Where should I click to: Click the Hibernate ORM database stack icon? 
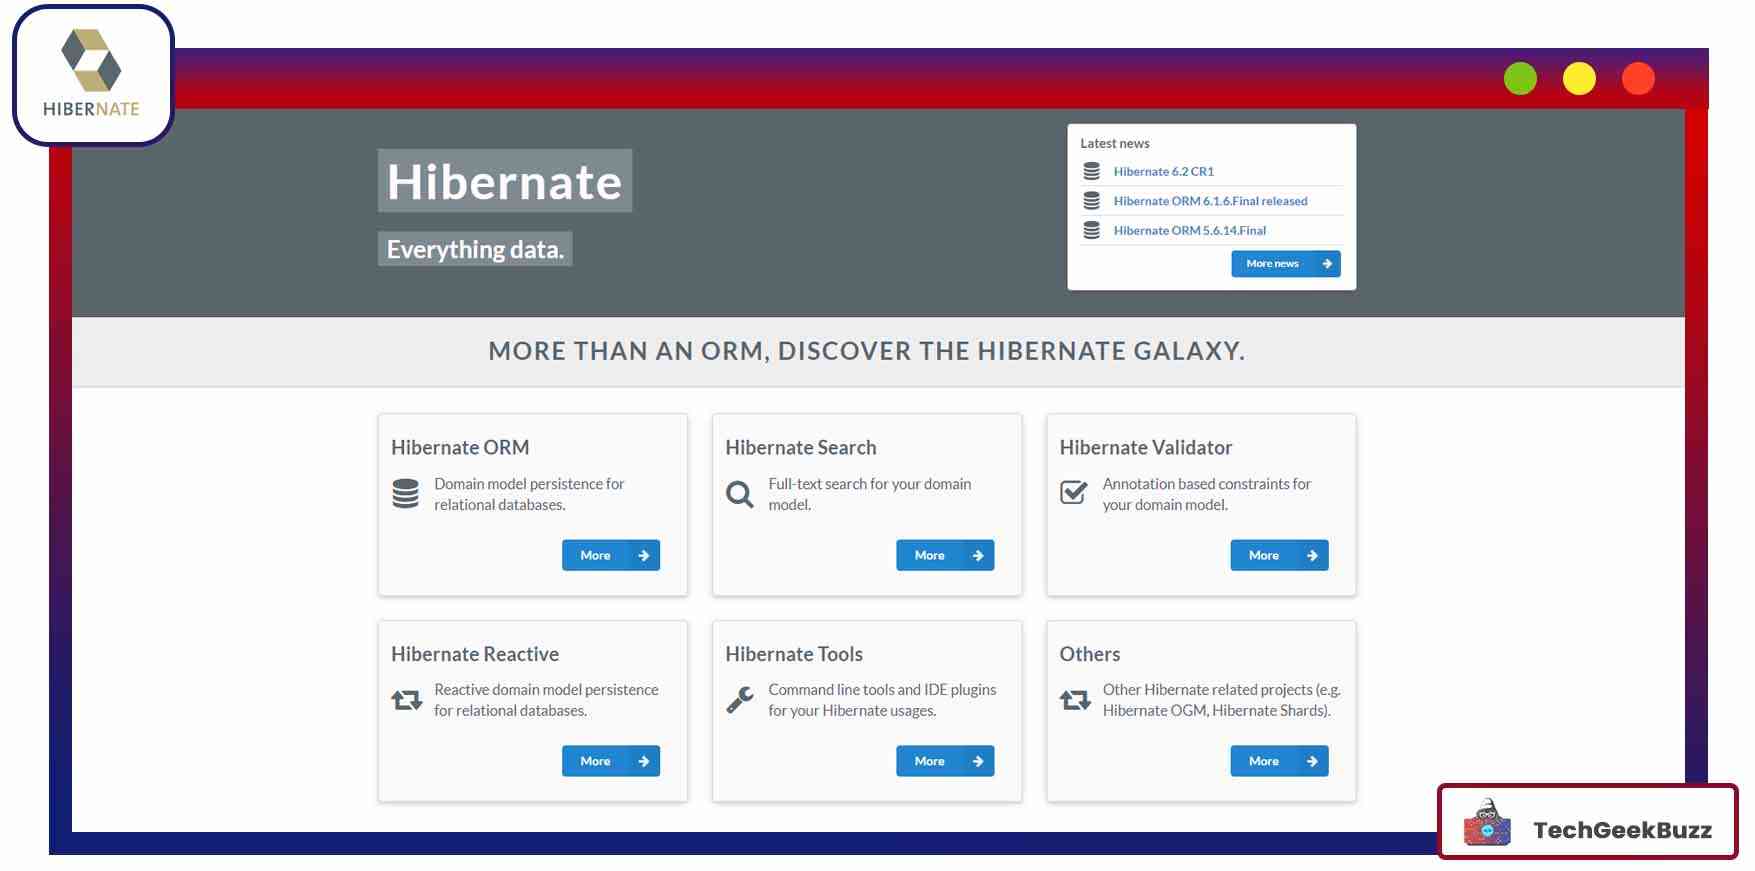(x=405, y=494)
